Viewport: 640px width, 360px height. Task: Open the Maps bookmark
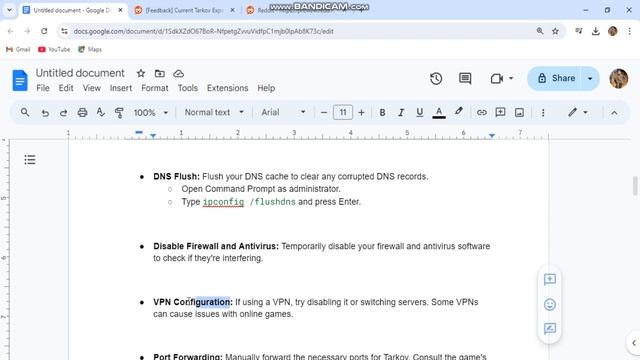click(90, 49)
